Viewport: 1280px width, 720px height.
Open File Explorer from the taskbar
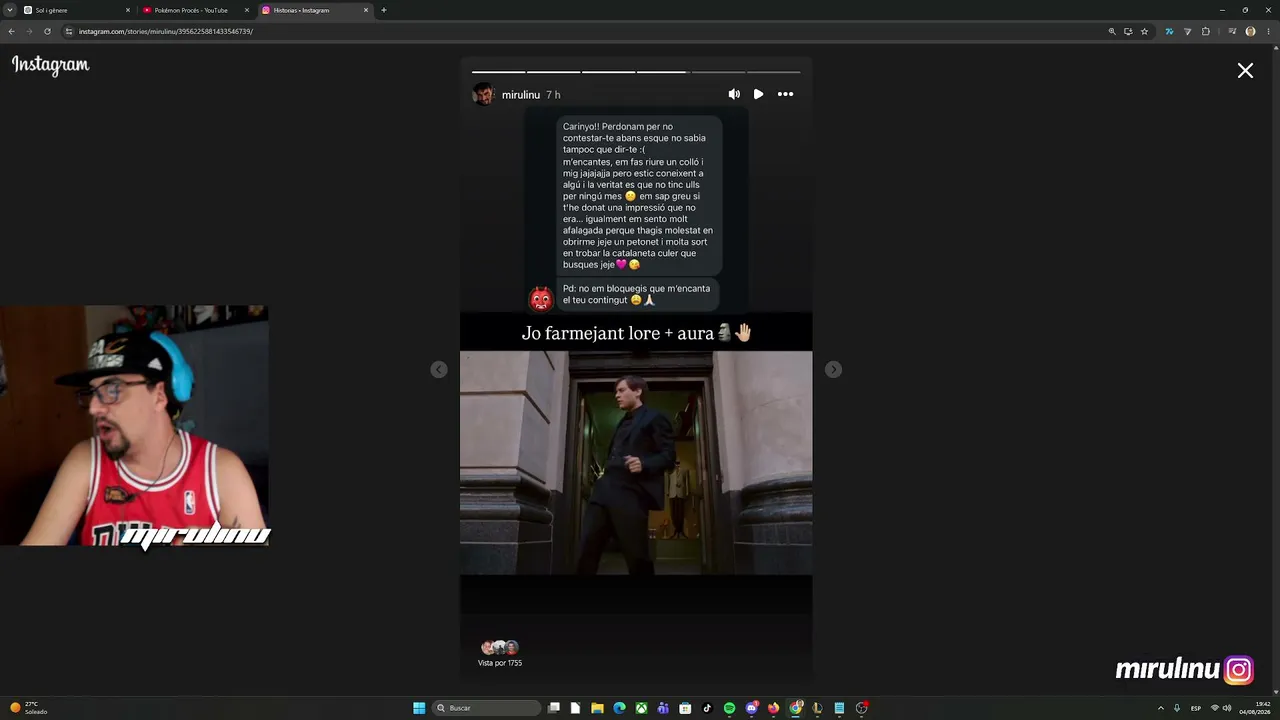(597, 708)
